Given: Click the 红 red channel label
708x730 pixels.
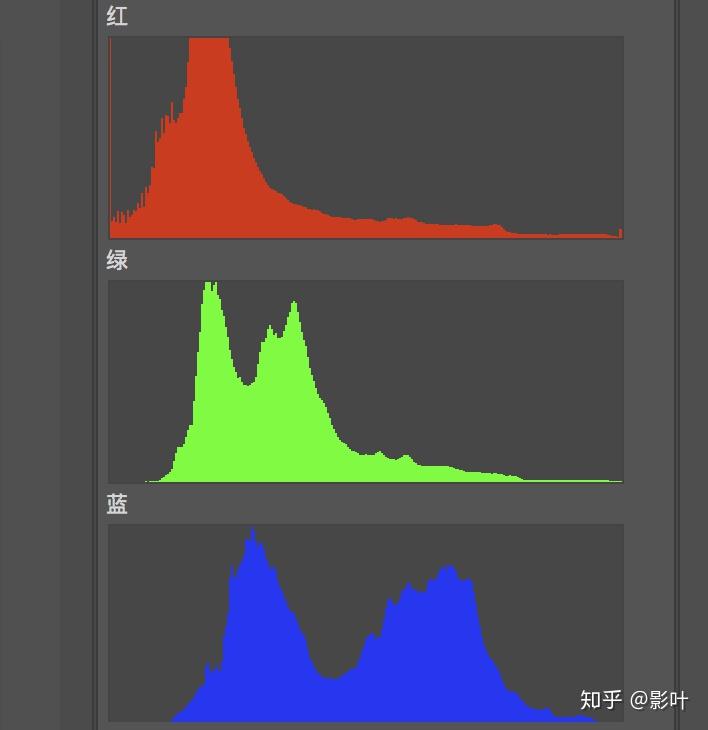Looking at the screenshot, I should tap(117, 16).
